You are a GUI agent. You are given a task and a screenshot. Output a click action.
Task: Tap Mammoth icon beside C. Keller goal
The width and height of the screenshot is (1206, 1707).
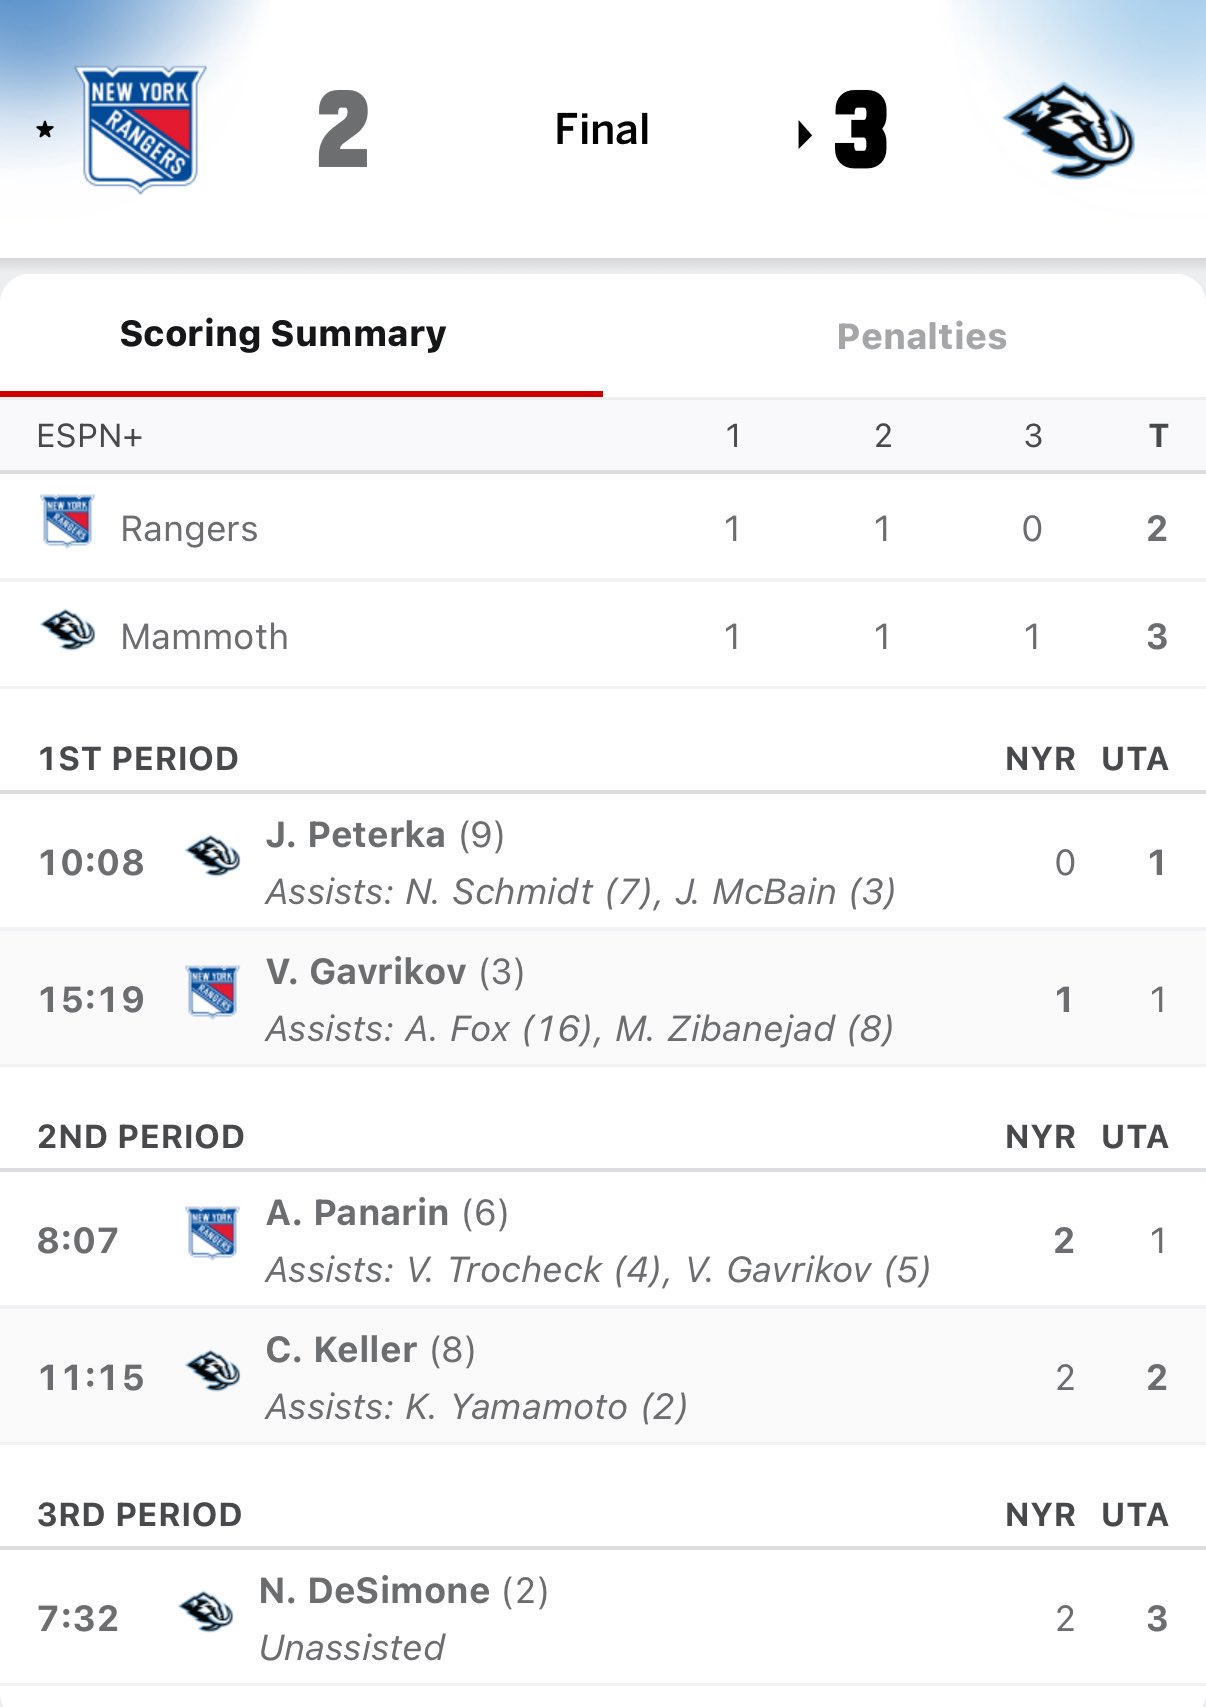(x=213, y=1371)
